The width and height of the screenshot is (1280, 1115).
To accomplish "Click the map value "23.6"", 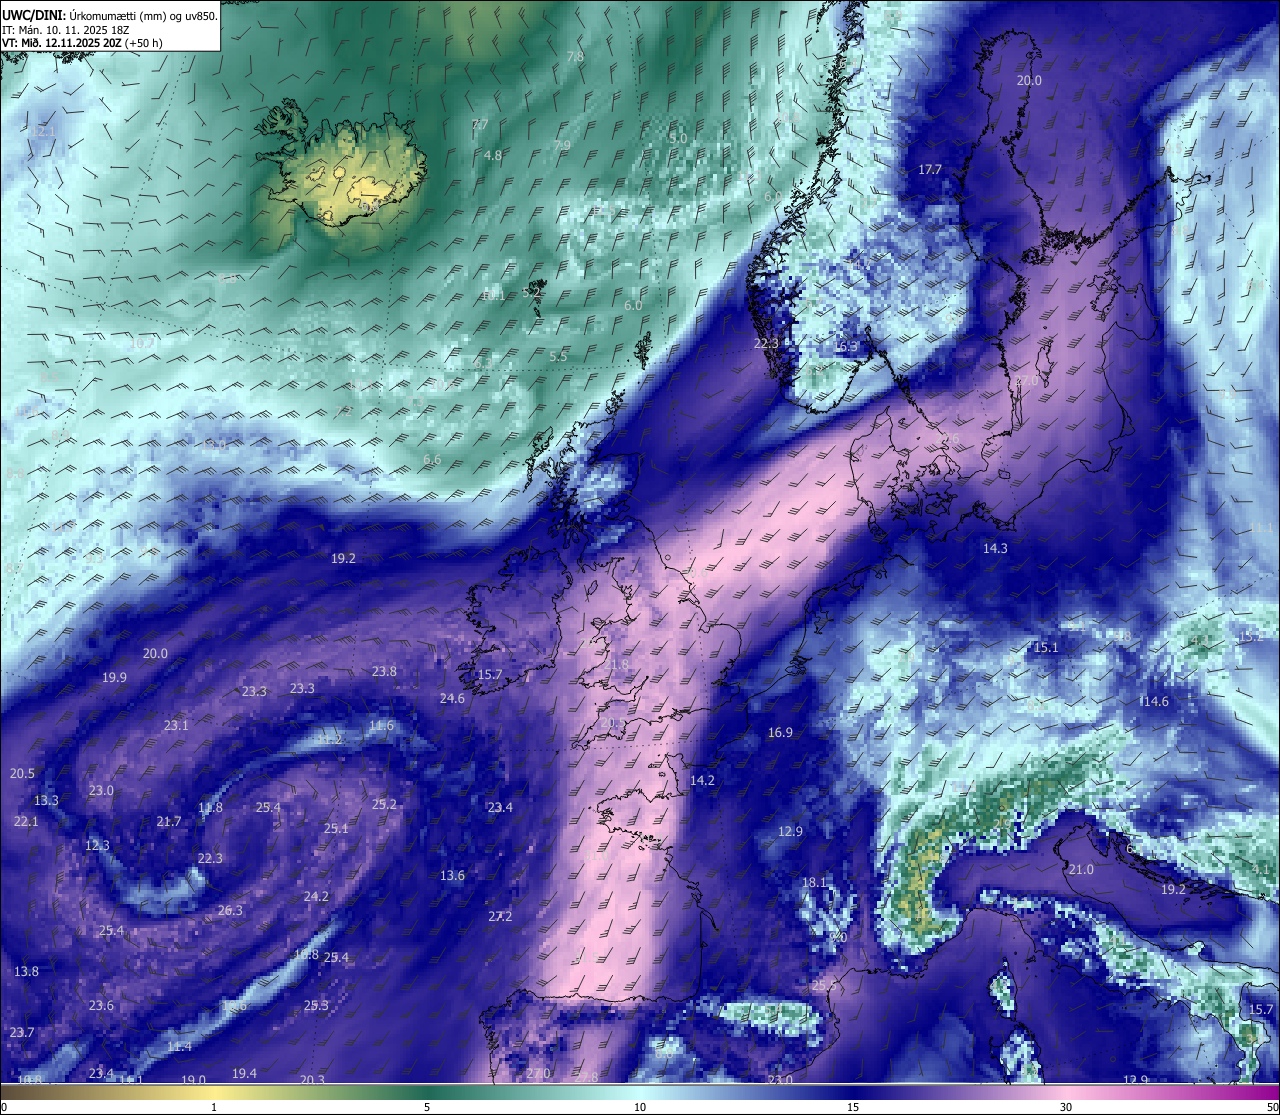I will pos(101,1006).
